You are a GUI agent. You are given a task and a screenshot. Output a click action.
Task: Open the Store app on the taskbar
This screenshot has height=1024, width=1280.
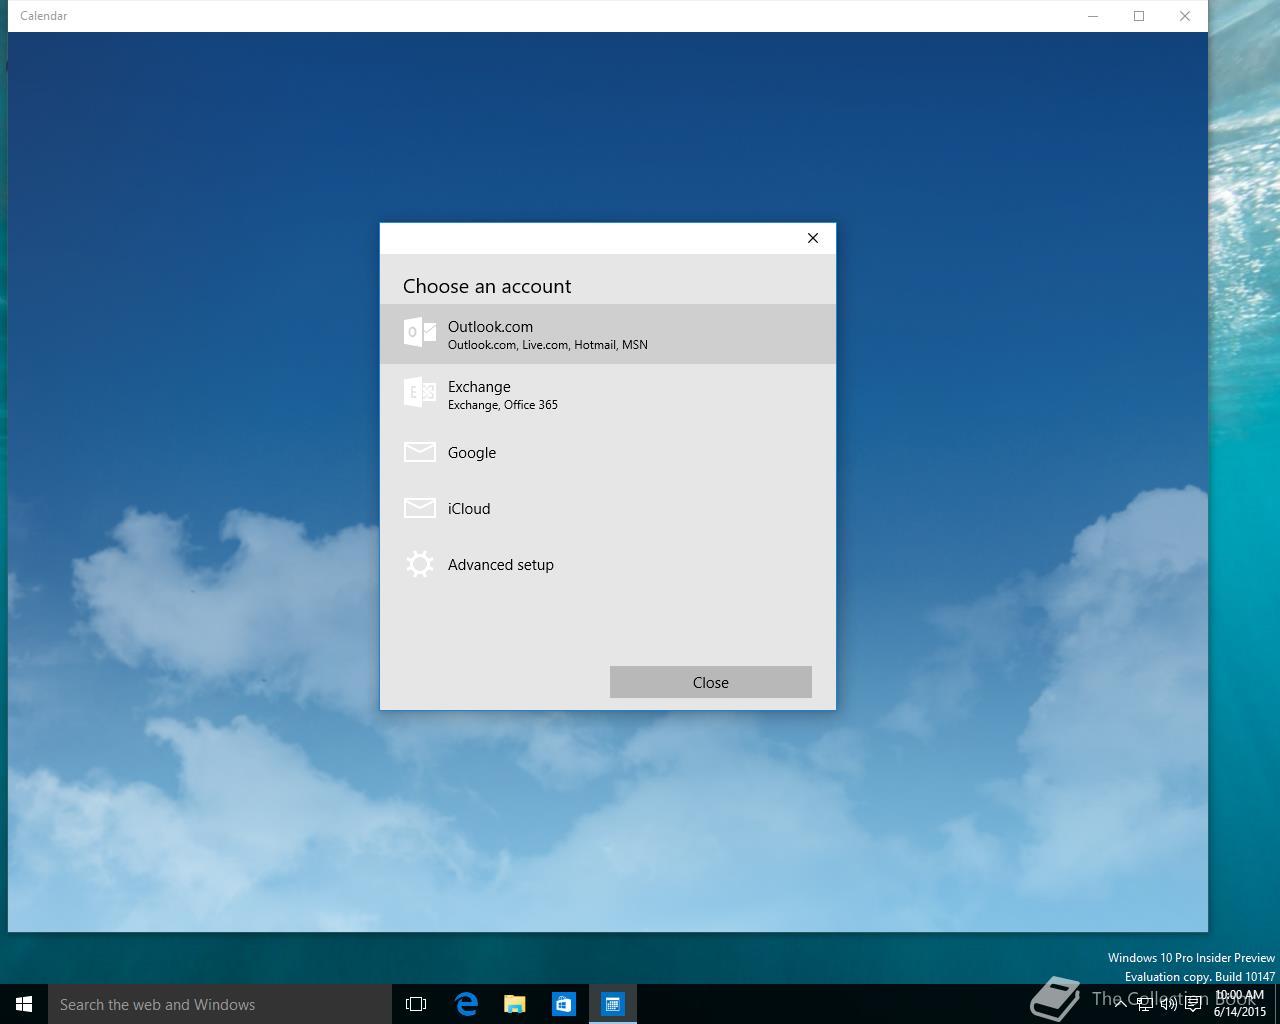point(564,1004)
